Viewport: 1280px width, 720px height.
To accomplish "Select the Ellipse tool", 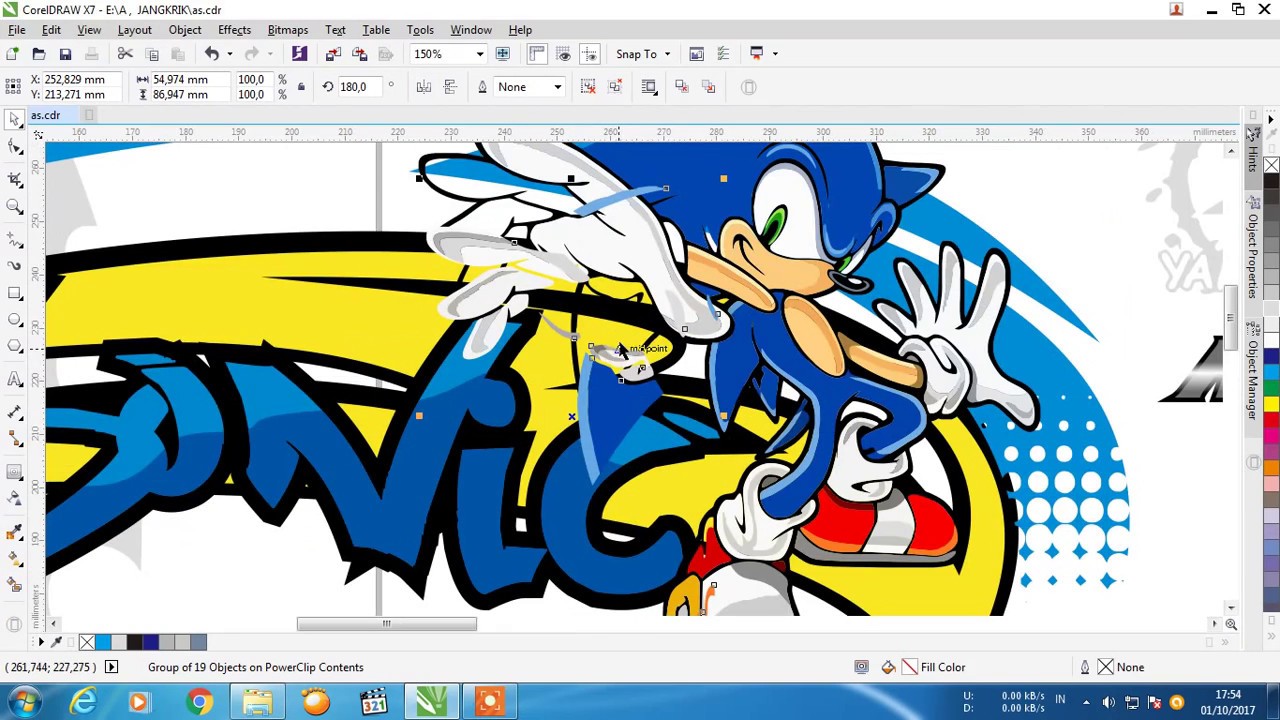I will pos(15,320).
